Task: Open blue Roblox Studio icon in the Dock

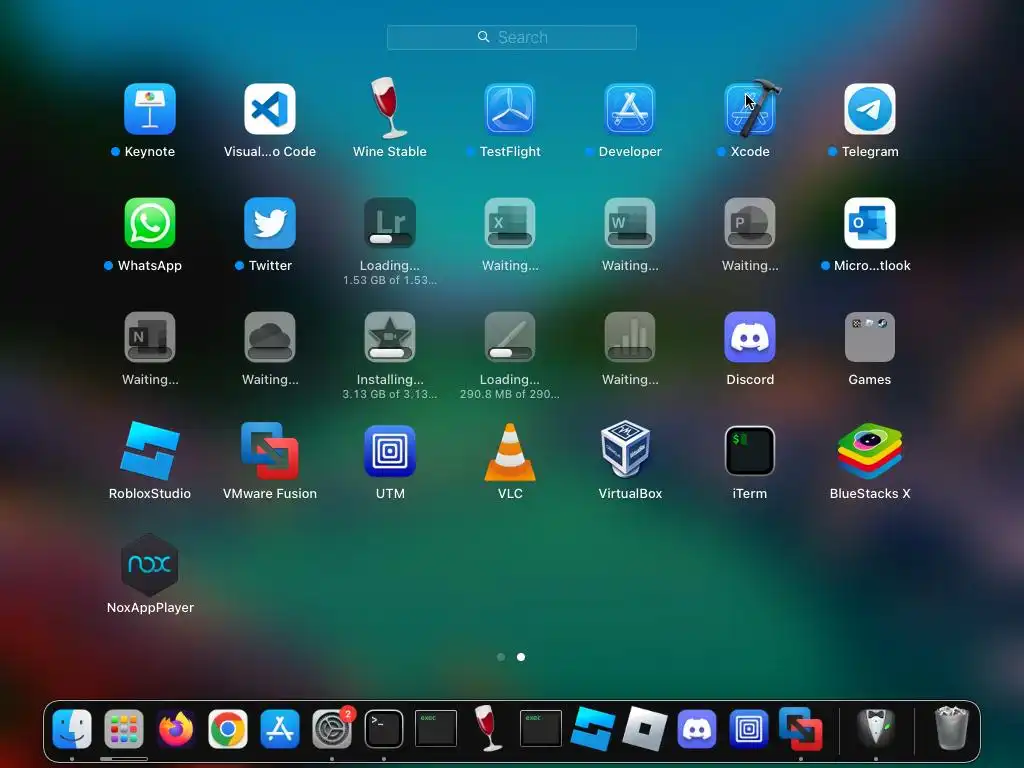Action: pyautogui.click(x=593, y=728)
